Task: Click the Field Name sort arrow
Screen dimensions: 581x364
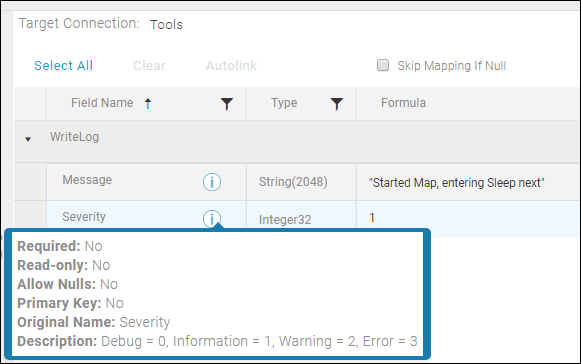Action: click(148, 103)
